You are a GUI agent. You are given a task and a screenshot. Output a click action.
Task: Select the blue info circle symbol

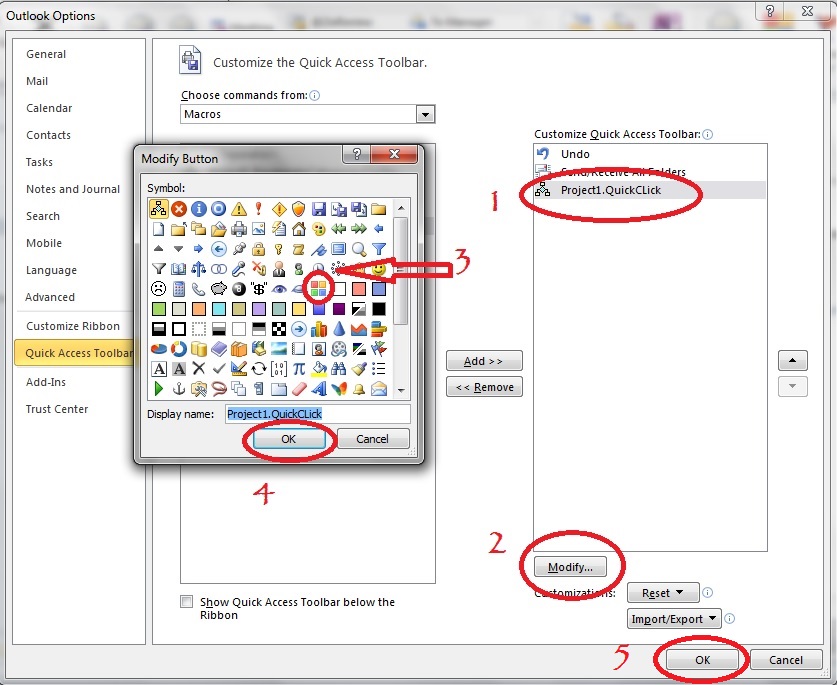(x=199, y=209)
